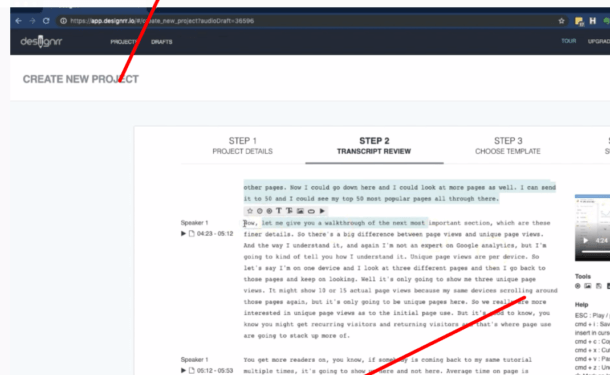Click the video preview thumbnail
Image resolution: width=610 pixels, height=375 pixels.
coord(592,228)
